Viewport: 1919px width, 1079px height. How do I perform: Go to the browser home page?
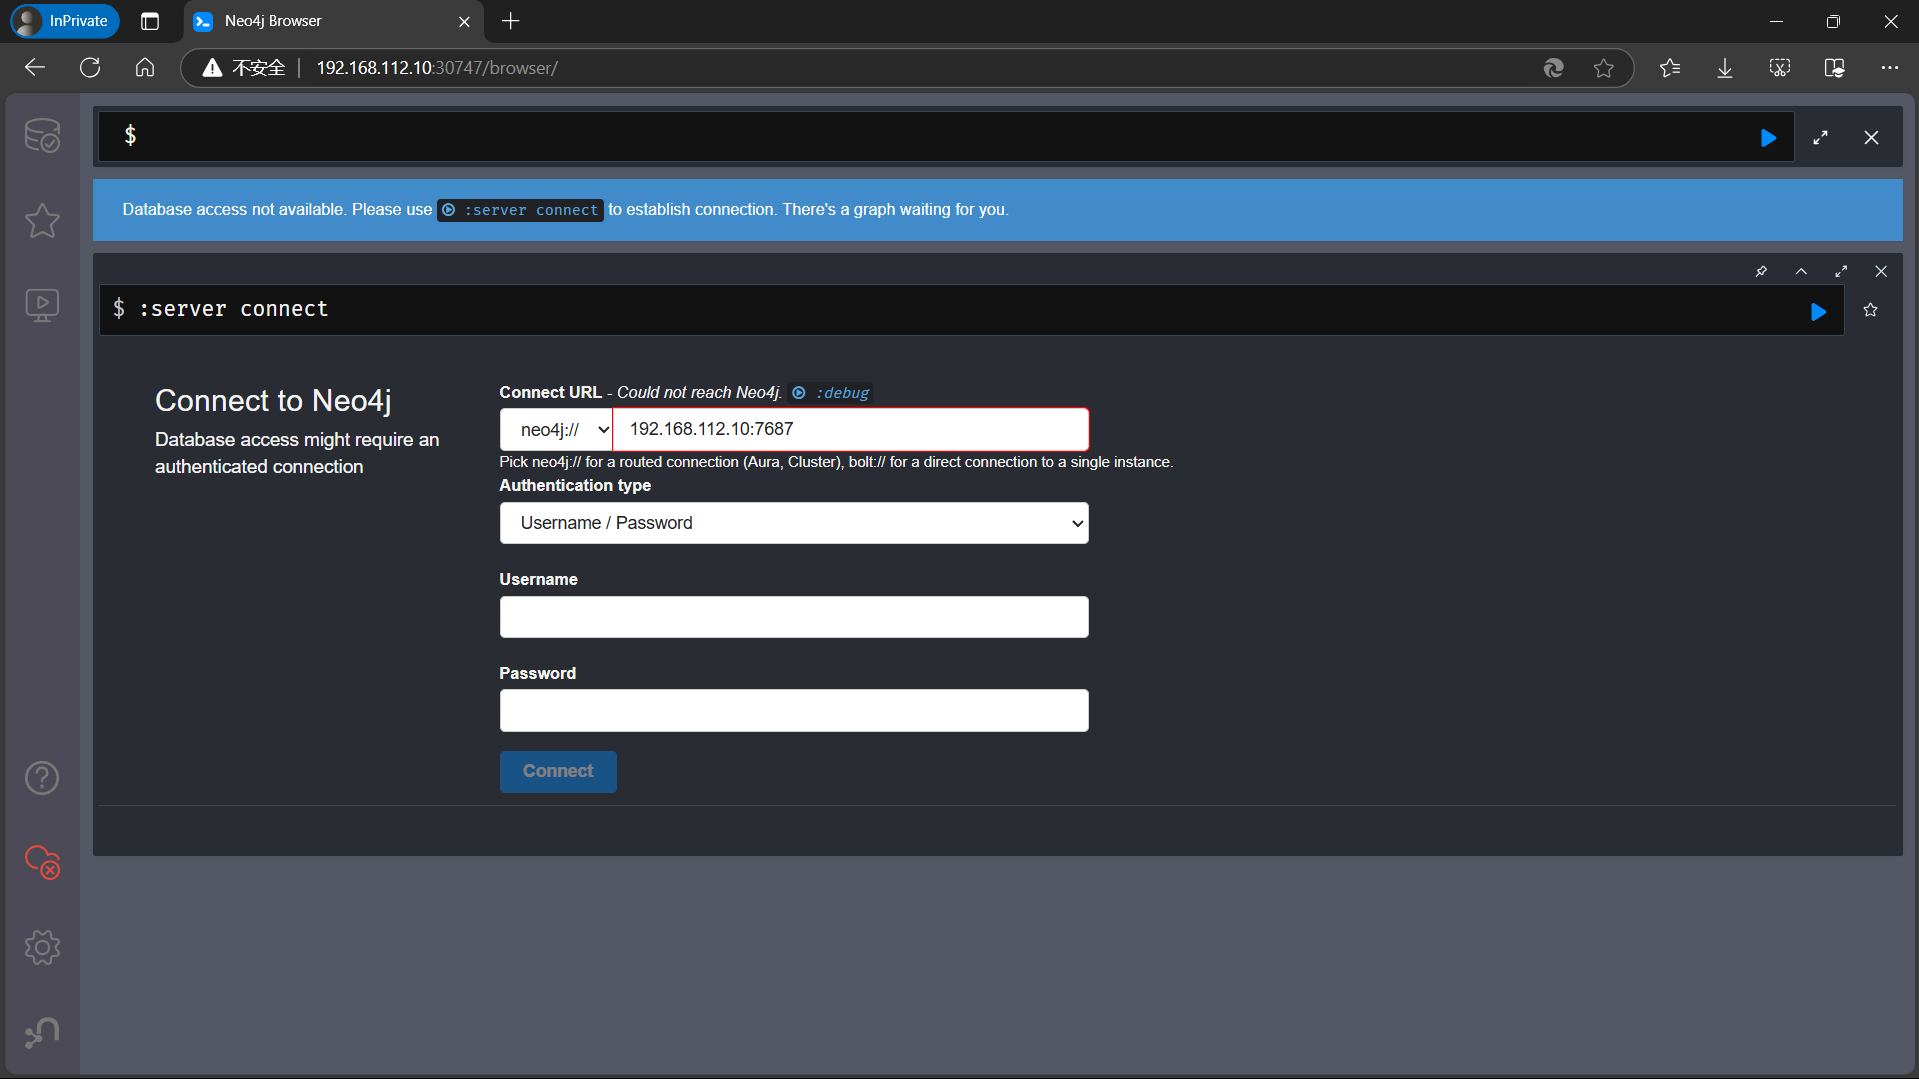point(145,68)
